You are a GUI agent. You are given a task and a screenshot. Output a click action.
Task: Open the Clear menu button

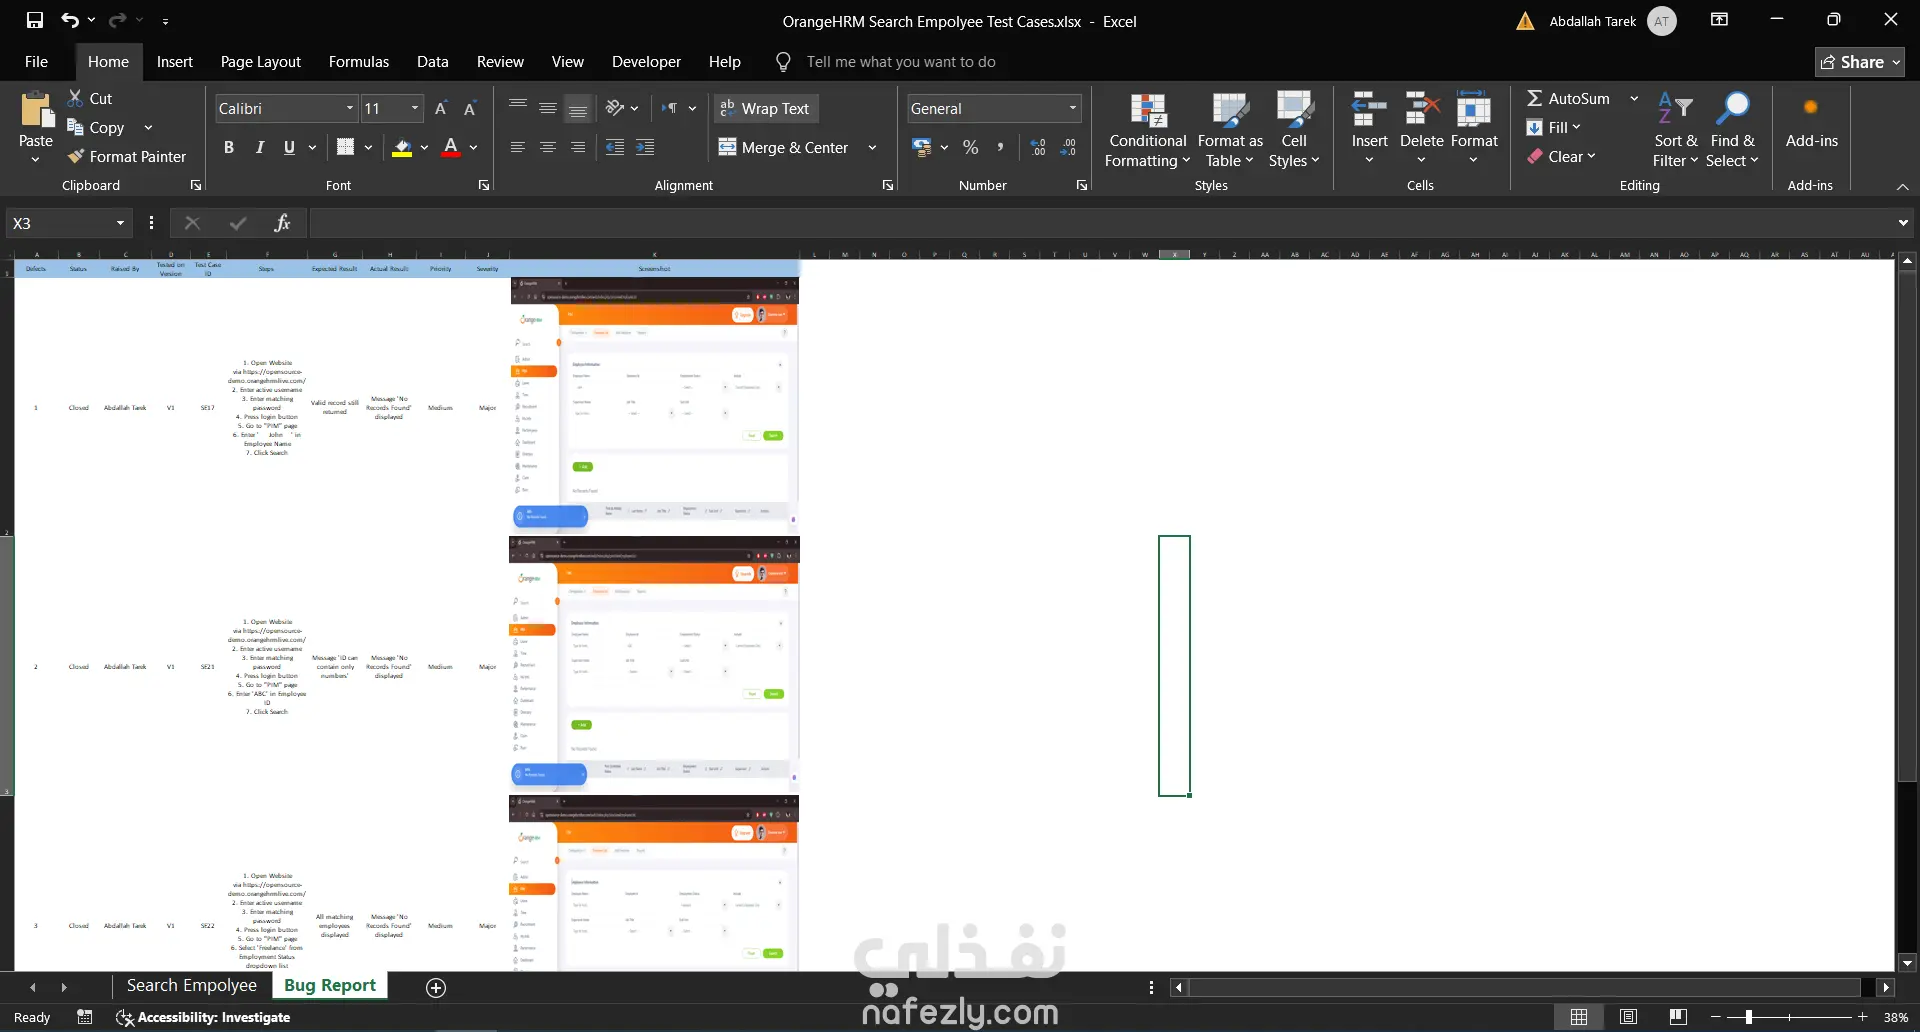(x=1561, y=156)
